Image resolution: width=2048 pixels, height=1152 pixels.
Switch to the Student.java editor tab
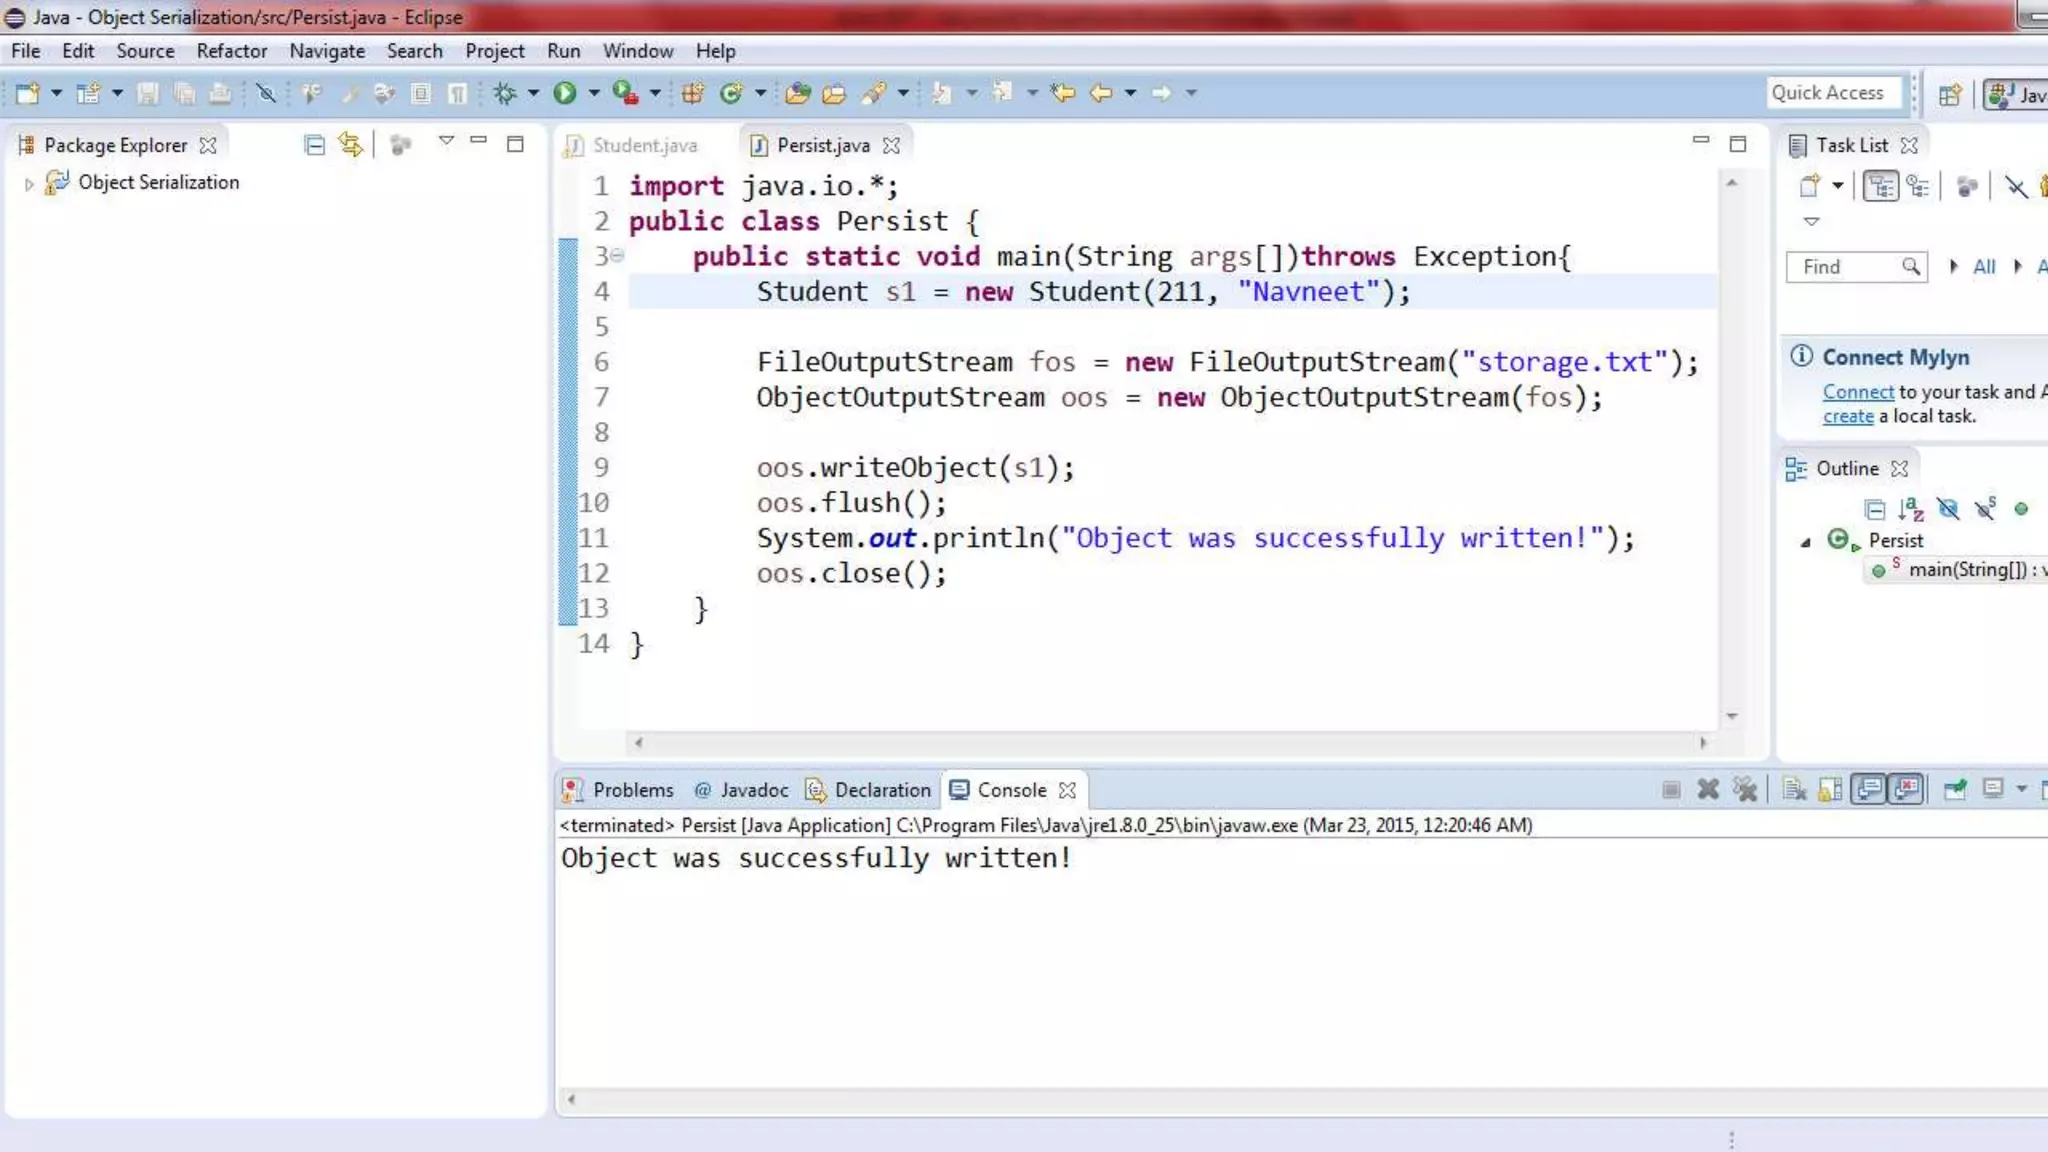(643, 146)
